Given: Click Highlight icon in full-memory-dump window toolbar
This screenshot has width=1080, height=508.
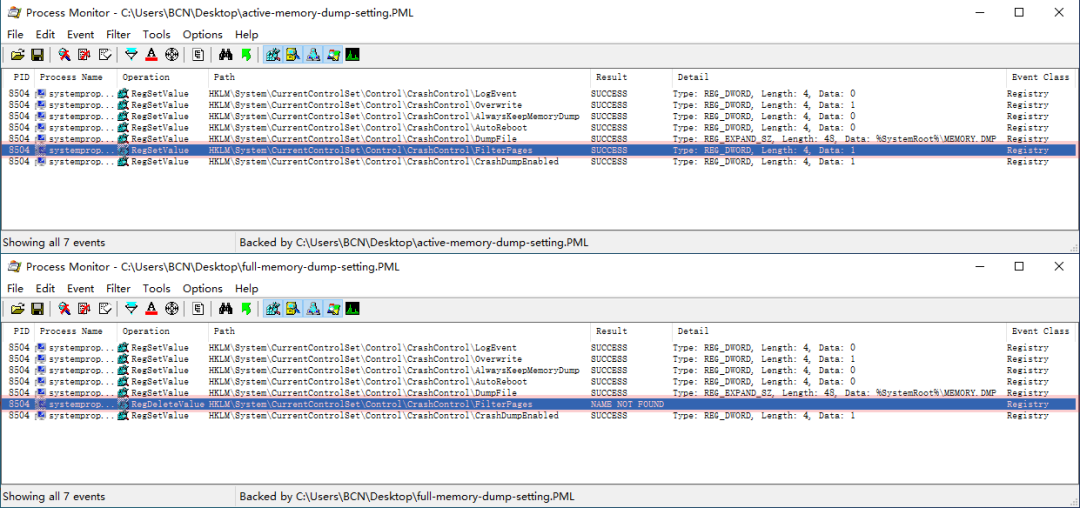Looking at the screenshot, I should coord(152,309).
